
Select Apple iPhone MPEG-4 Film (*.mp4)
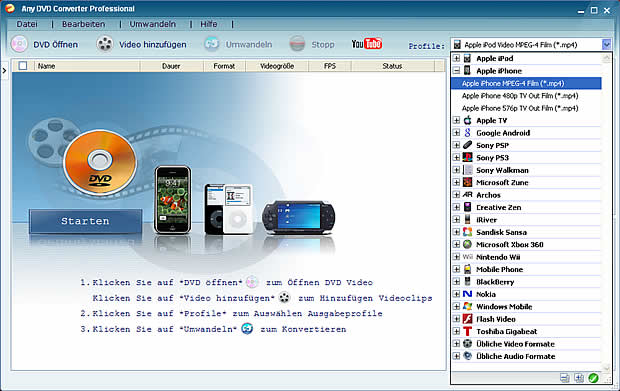tap(526, 83)
